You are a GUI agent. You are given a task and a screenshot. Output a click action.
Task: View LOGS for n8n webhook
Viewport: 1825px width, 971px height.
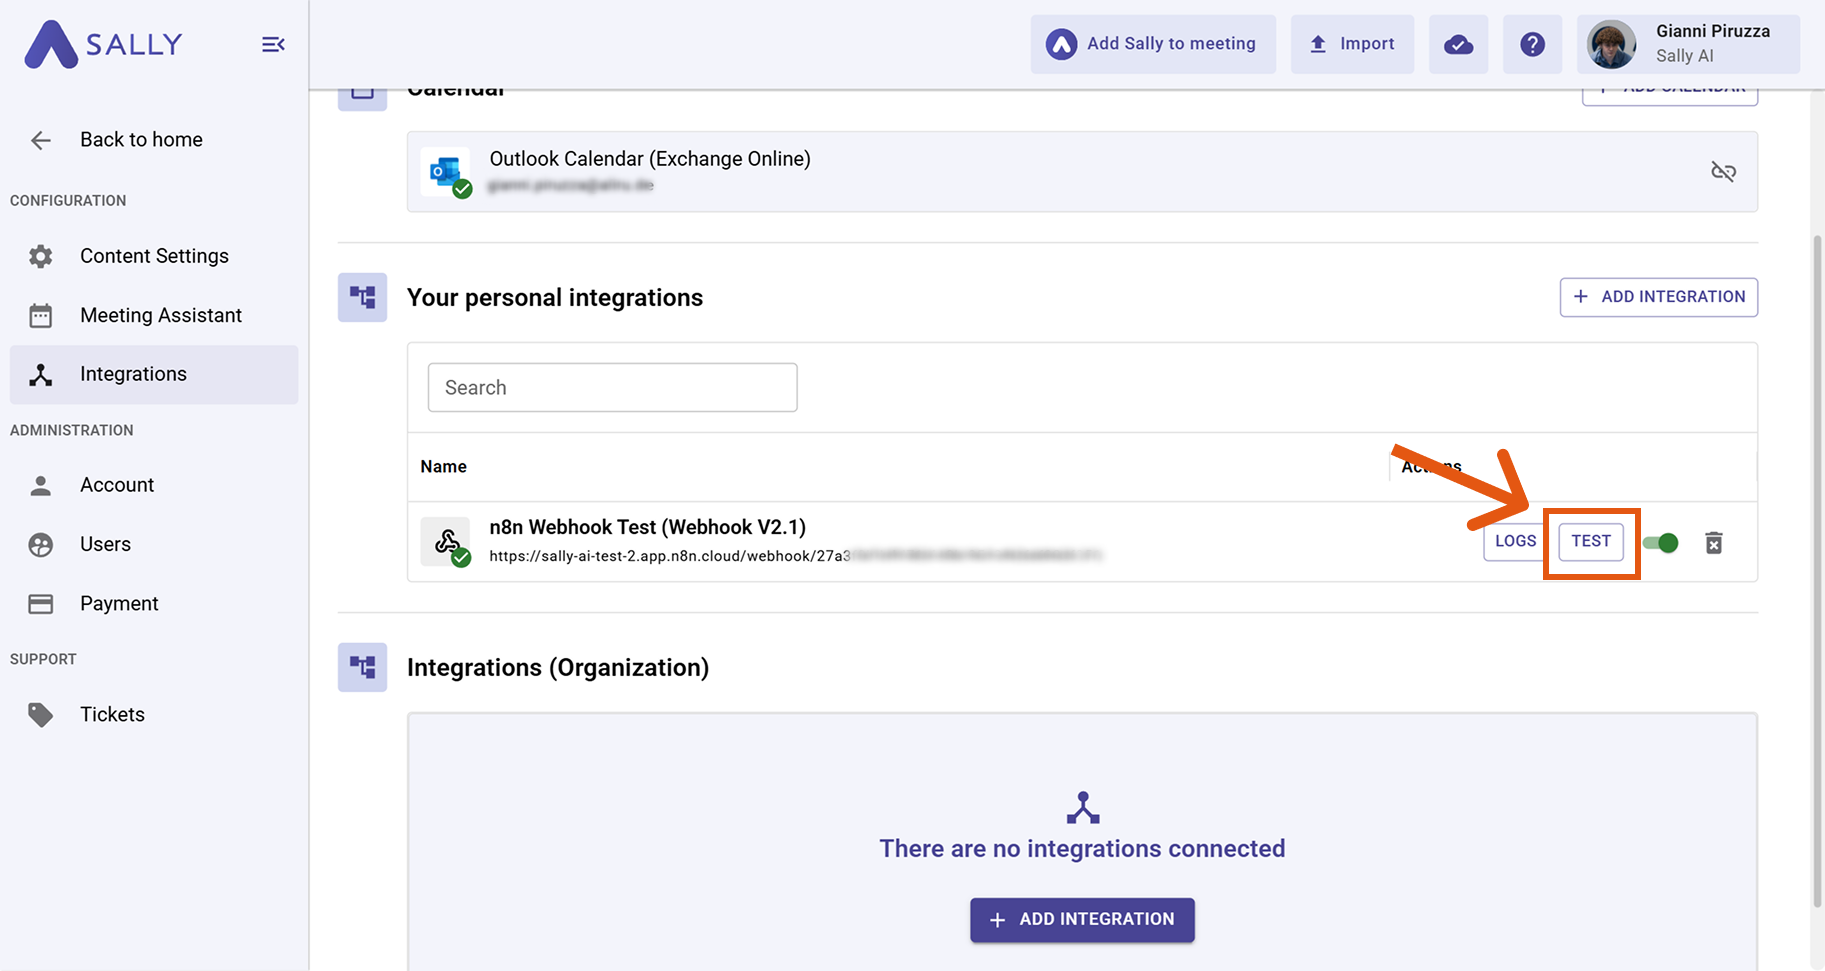point(1514,541)
